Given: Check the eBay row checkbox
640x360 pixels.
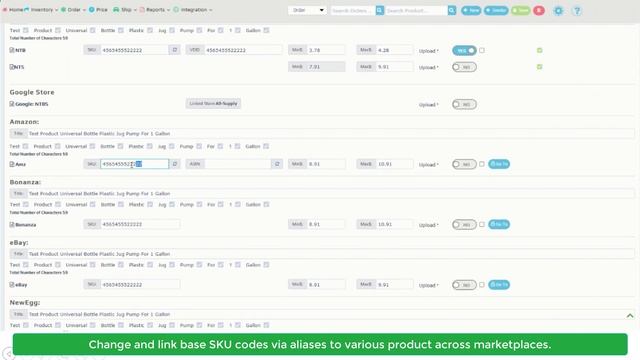Looking at the screenshot, I should [x=12, y=284].
